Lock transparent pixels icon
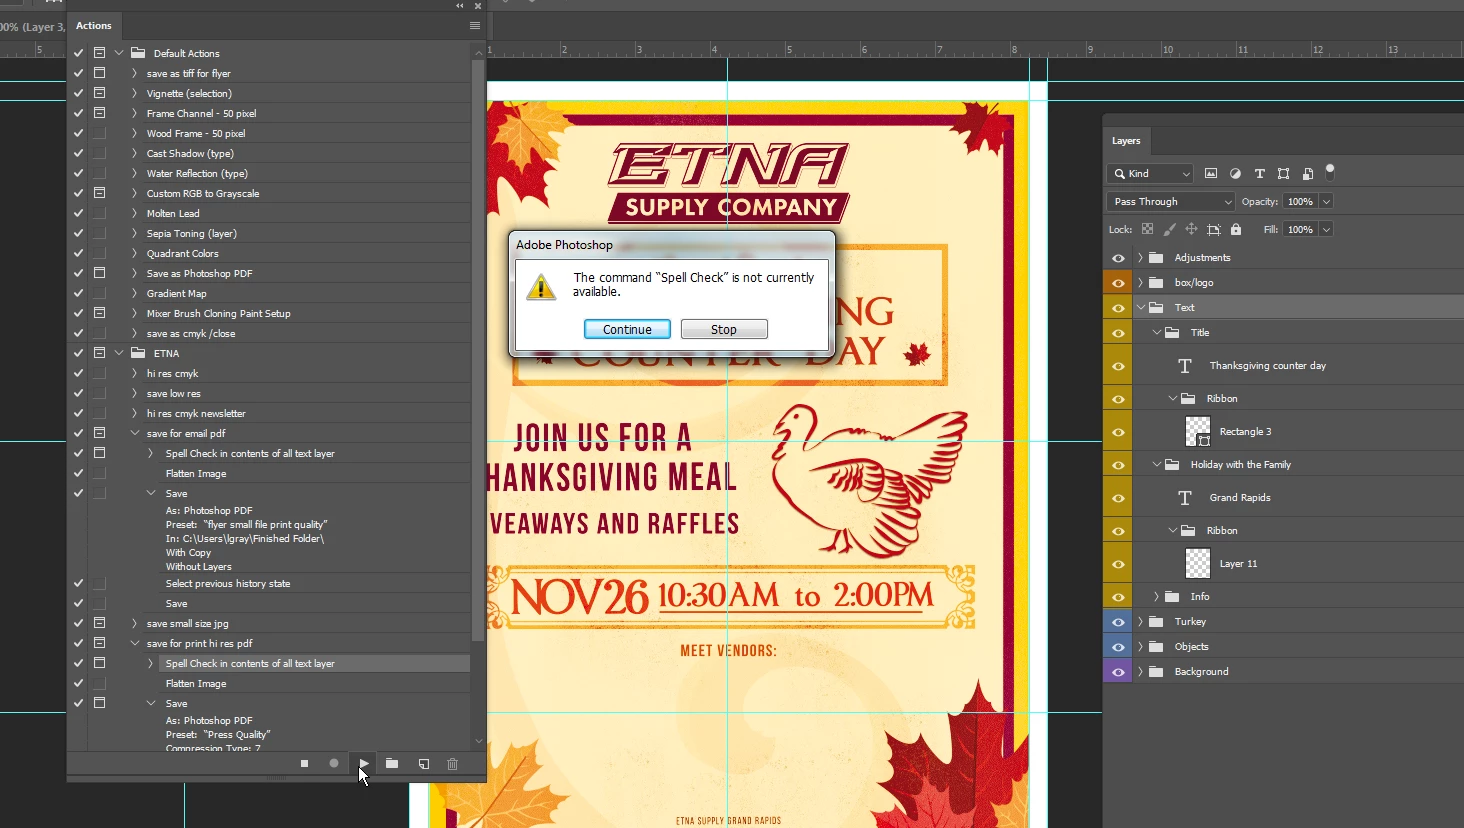This screenshot has width=1464, height=828. [1147, 229]
